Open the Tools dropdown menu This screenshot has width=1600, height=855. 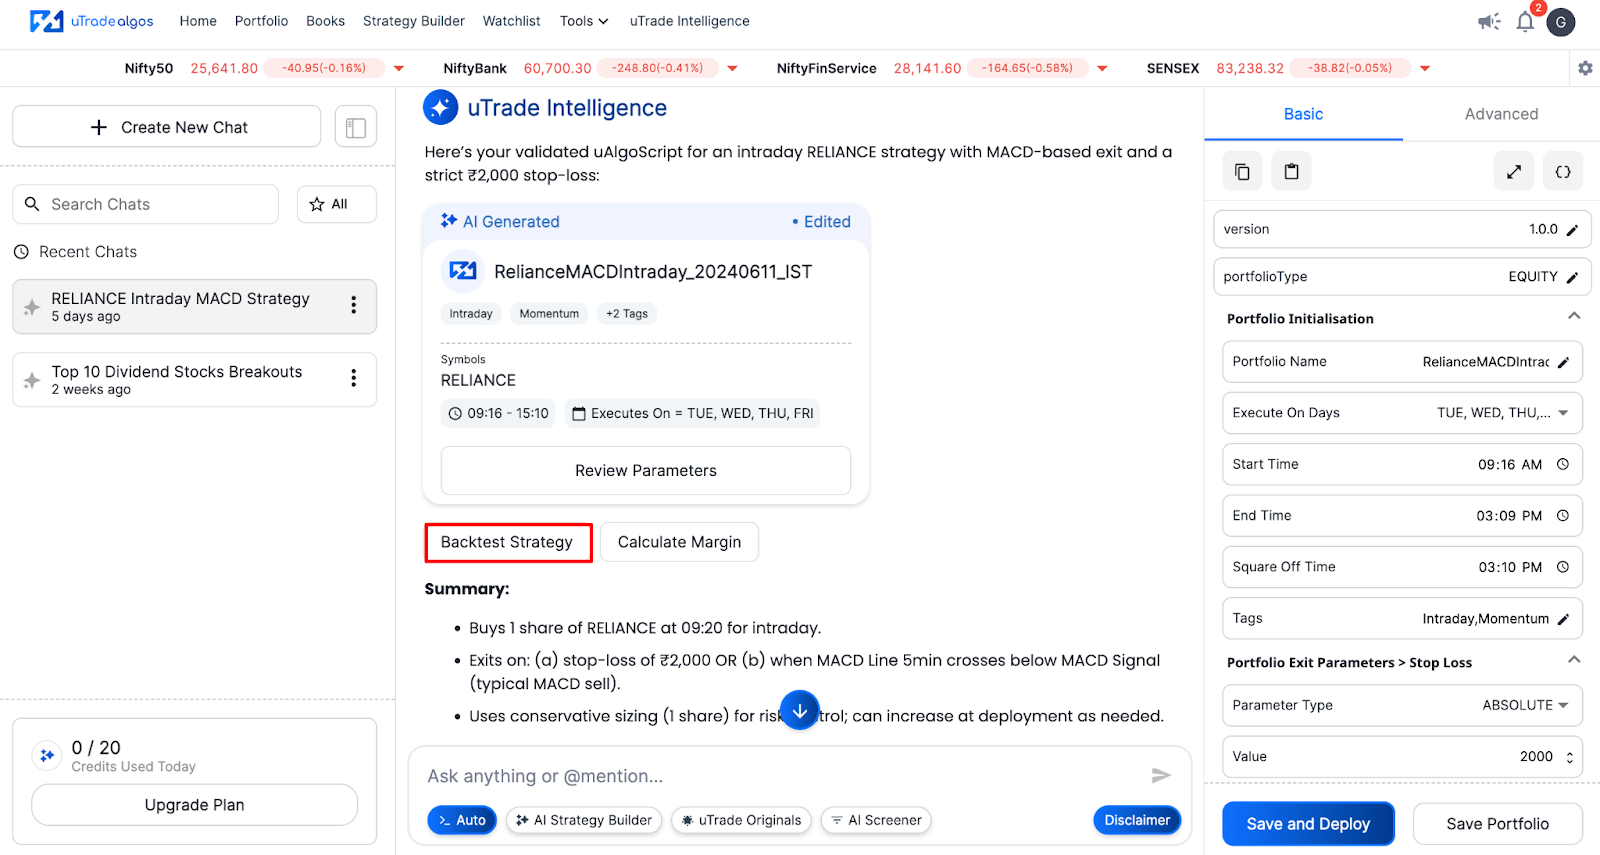click(584, 21)
